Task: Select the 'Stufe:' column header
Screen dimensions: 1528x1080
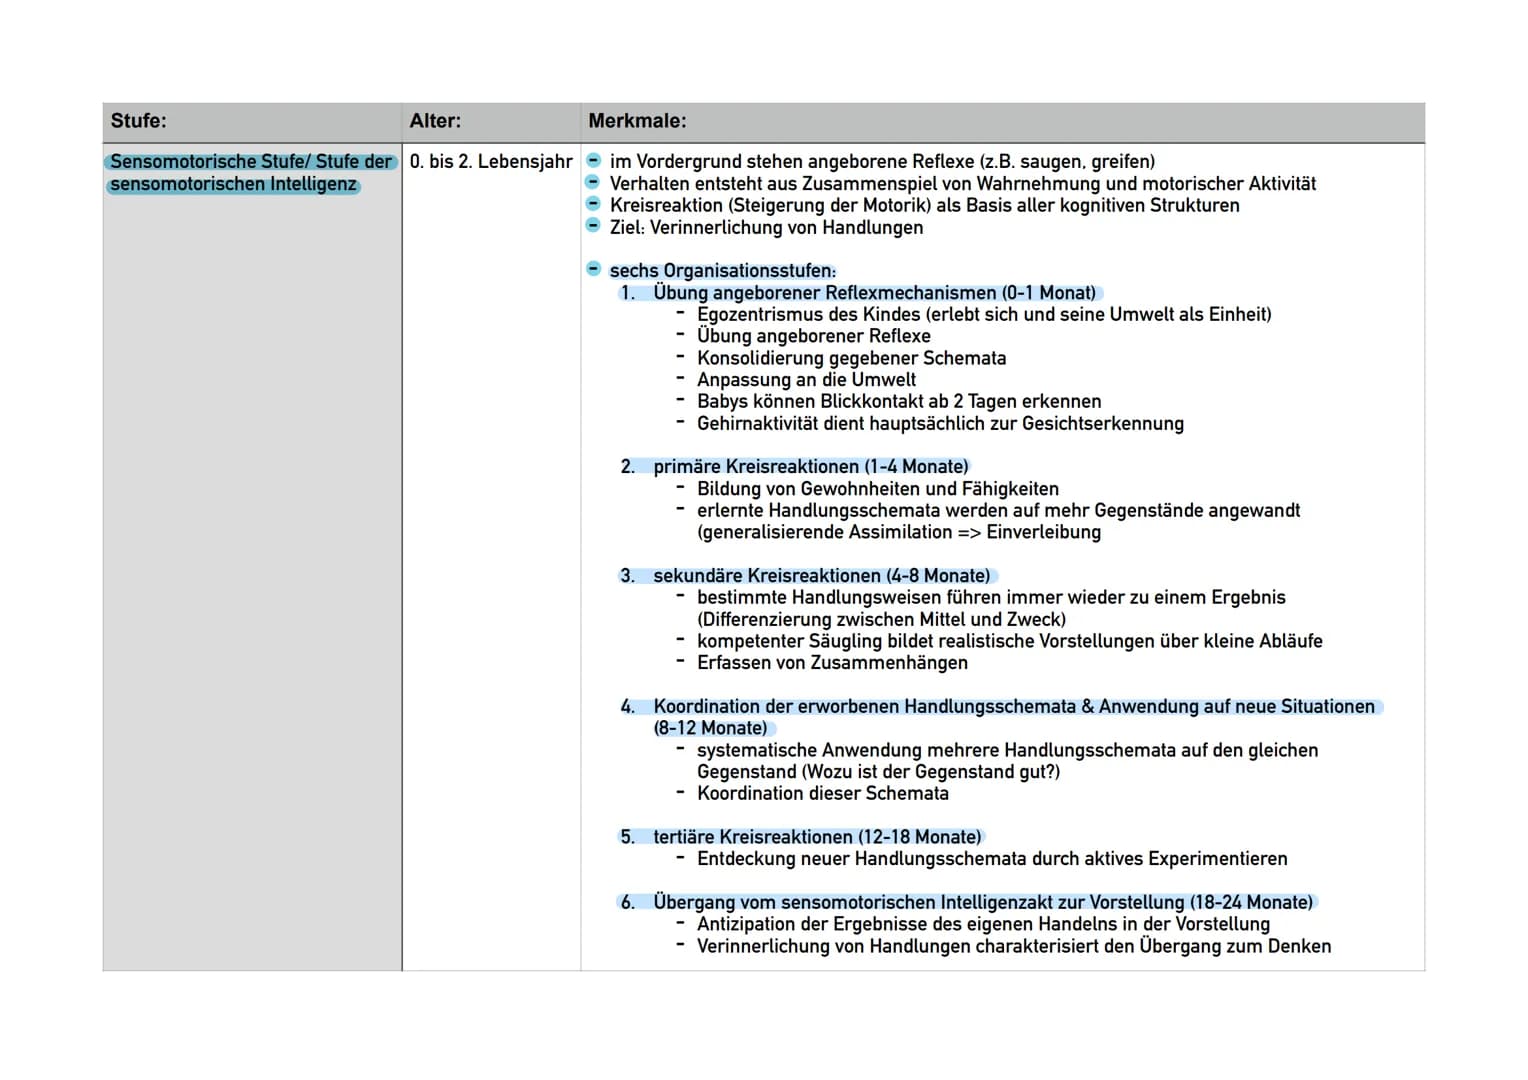Action: coord(252,122)
